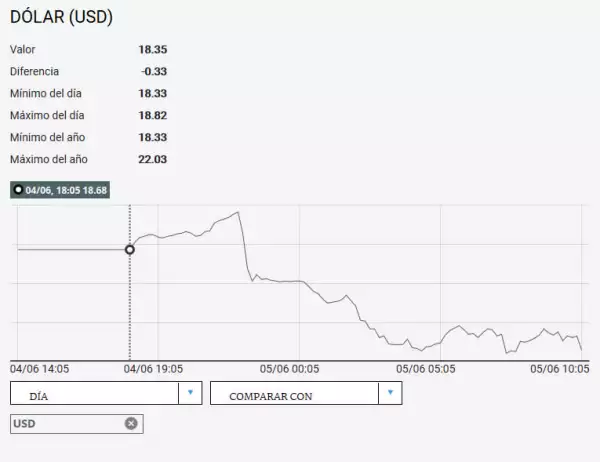This screenshot has width=600, height=462.
Task: Open the DÍA period dropdown arrow
Action: point(191,393)
